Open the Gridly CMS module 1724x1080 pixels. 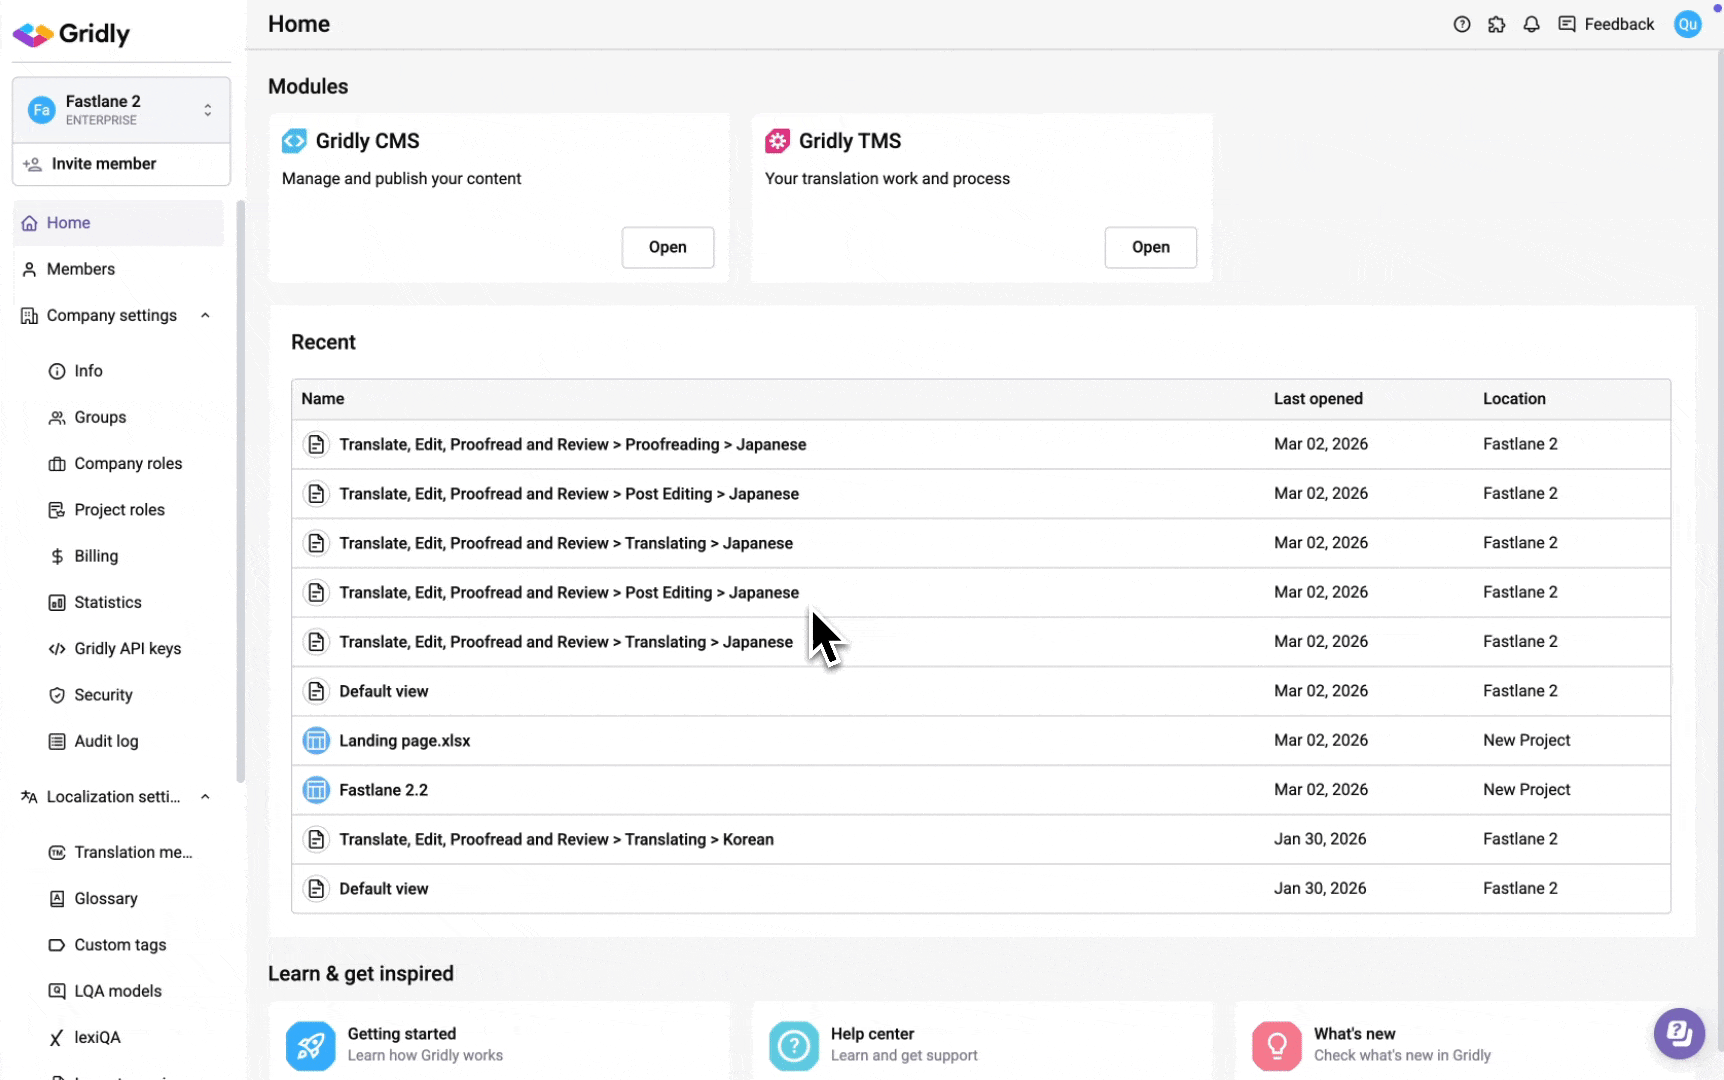667,247
